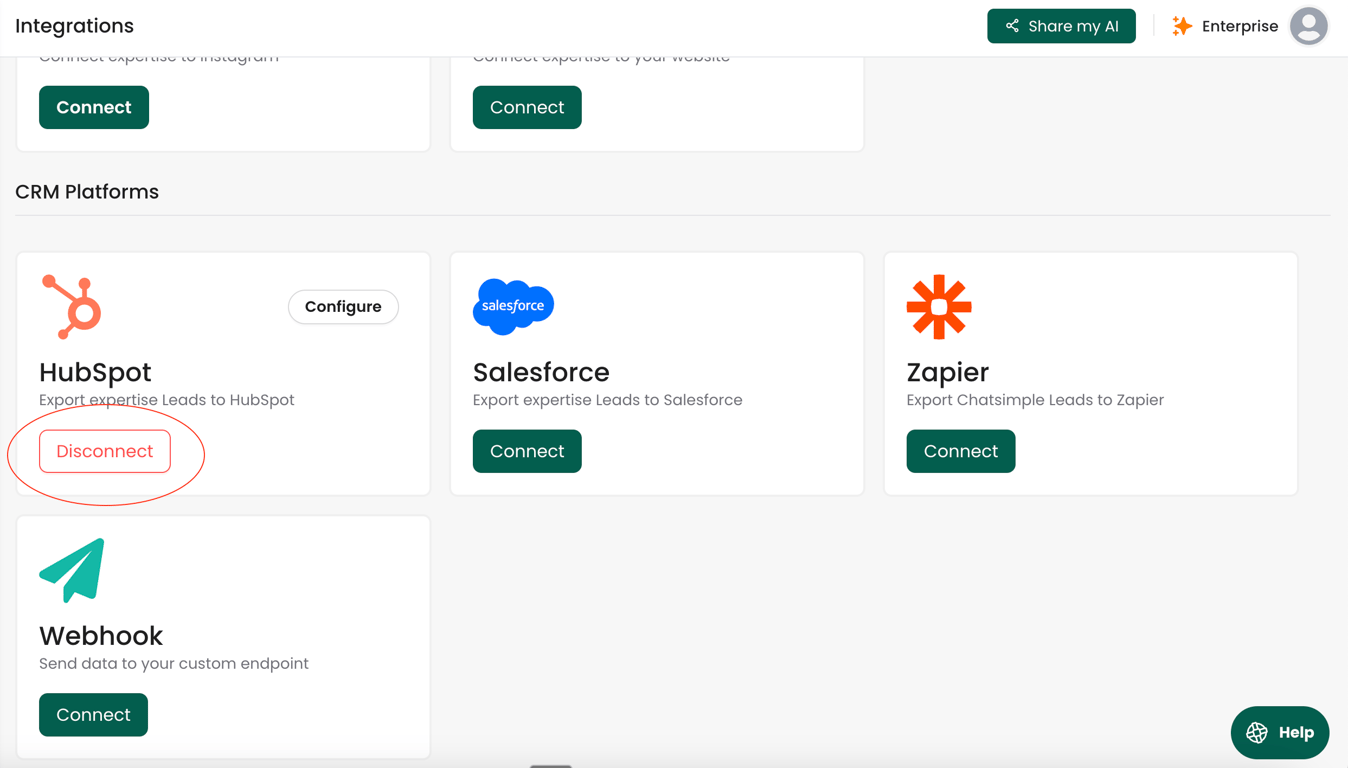
Task: Click the Enterprise plan sparkle icon
Action: [1182, 26]
